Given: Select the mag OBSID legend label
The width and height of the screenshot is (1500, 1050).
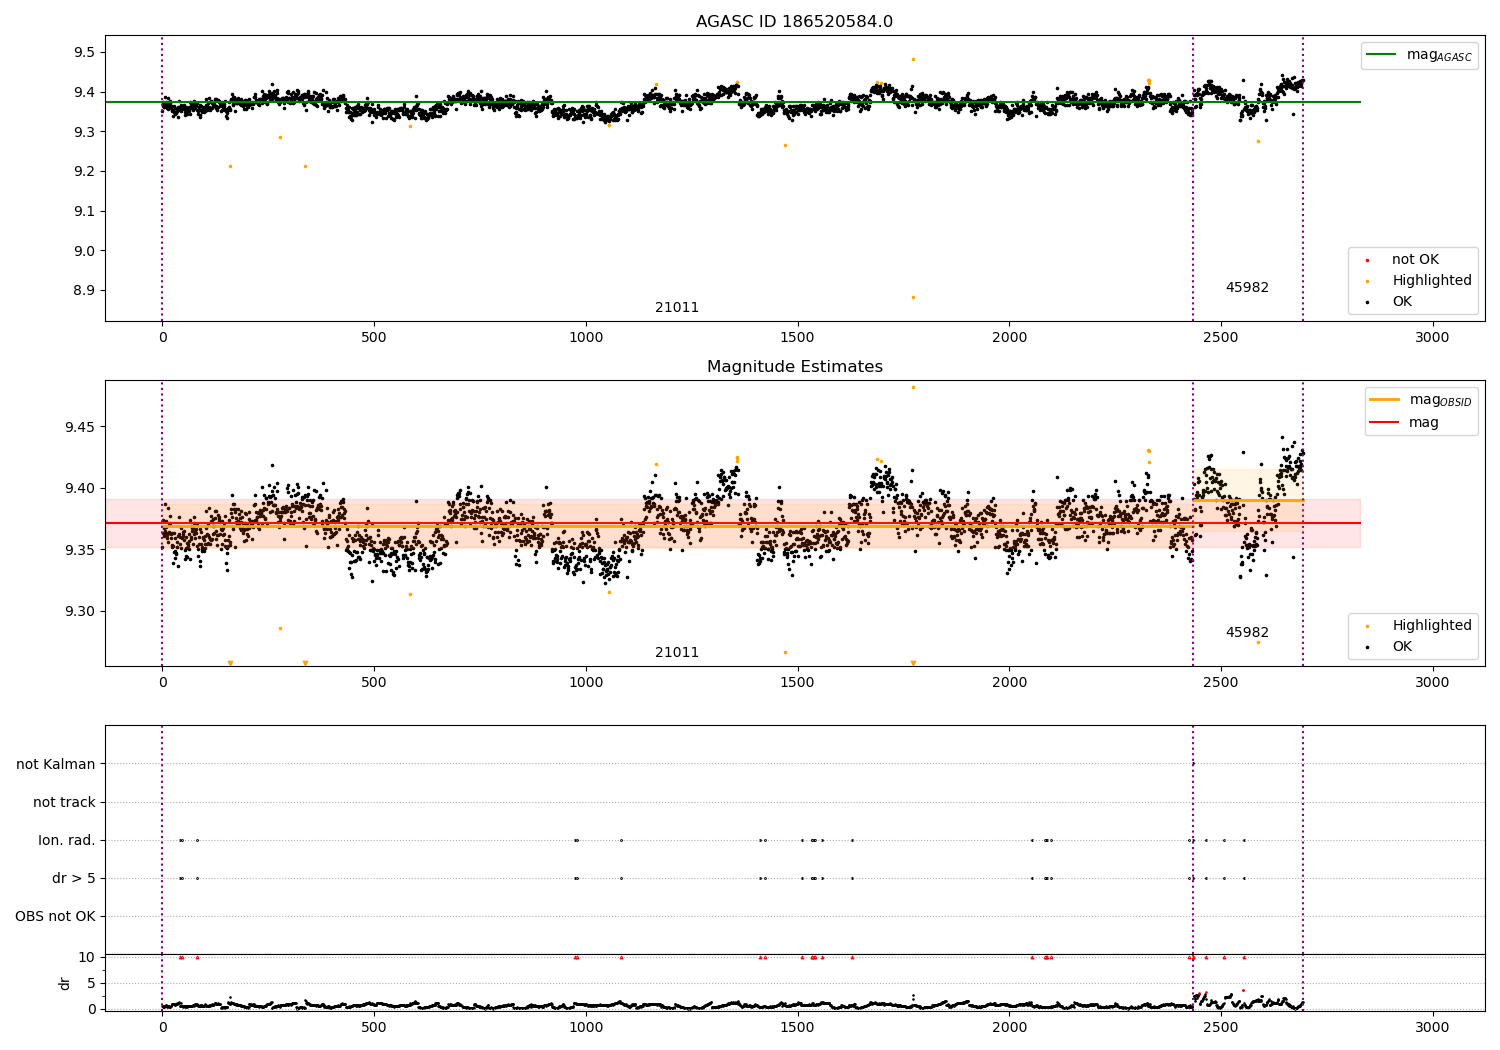Looking at the screenshot, I should point(1440,400).
